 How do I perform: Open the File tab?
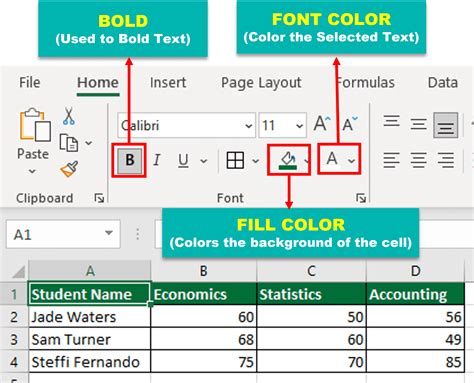click(30, 82)
